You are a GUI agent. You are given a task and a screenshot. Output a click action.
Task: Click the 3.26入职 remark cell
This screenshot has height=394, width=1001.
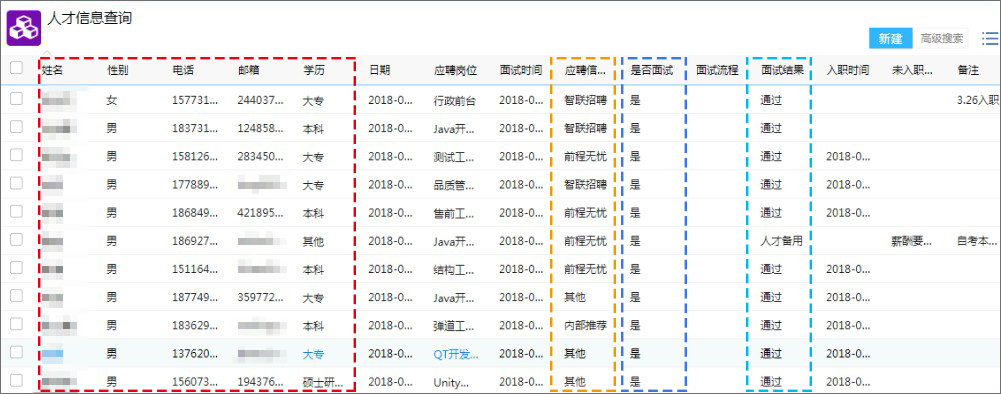coord(979,100)
